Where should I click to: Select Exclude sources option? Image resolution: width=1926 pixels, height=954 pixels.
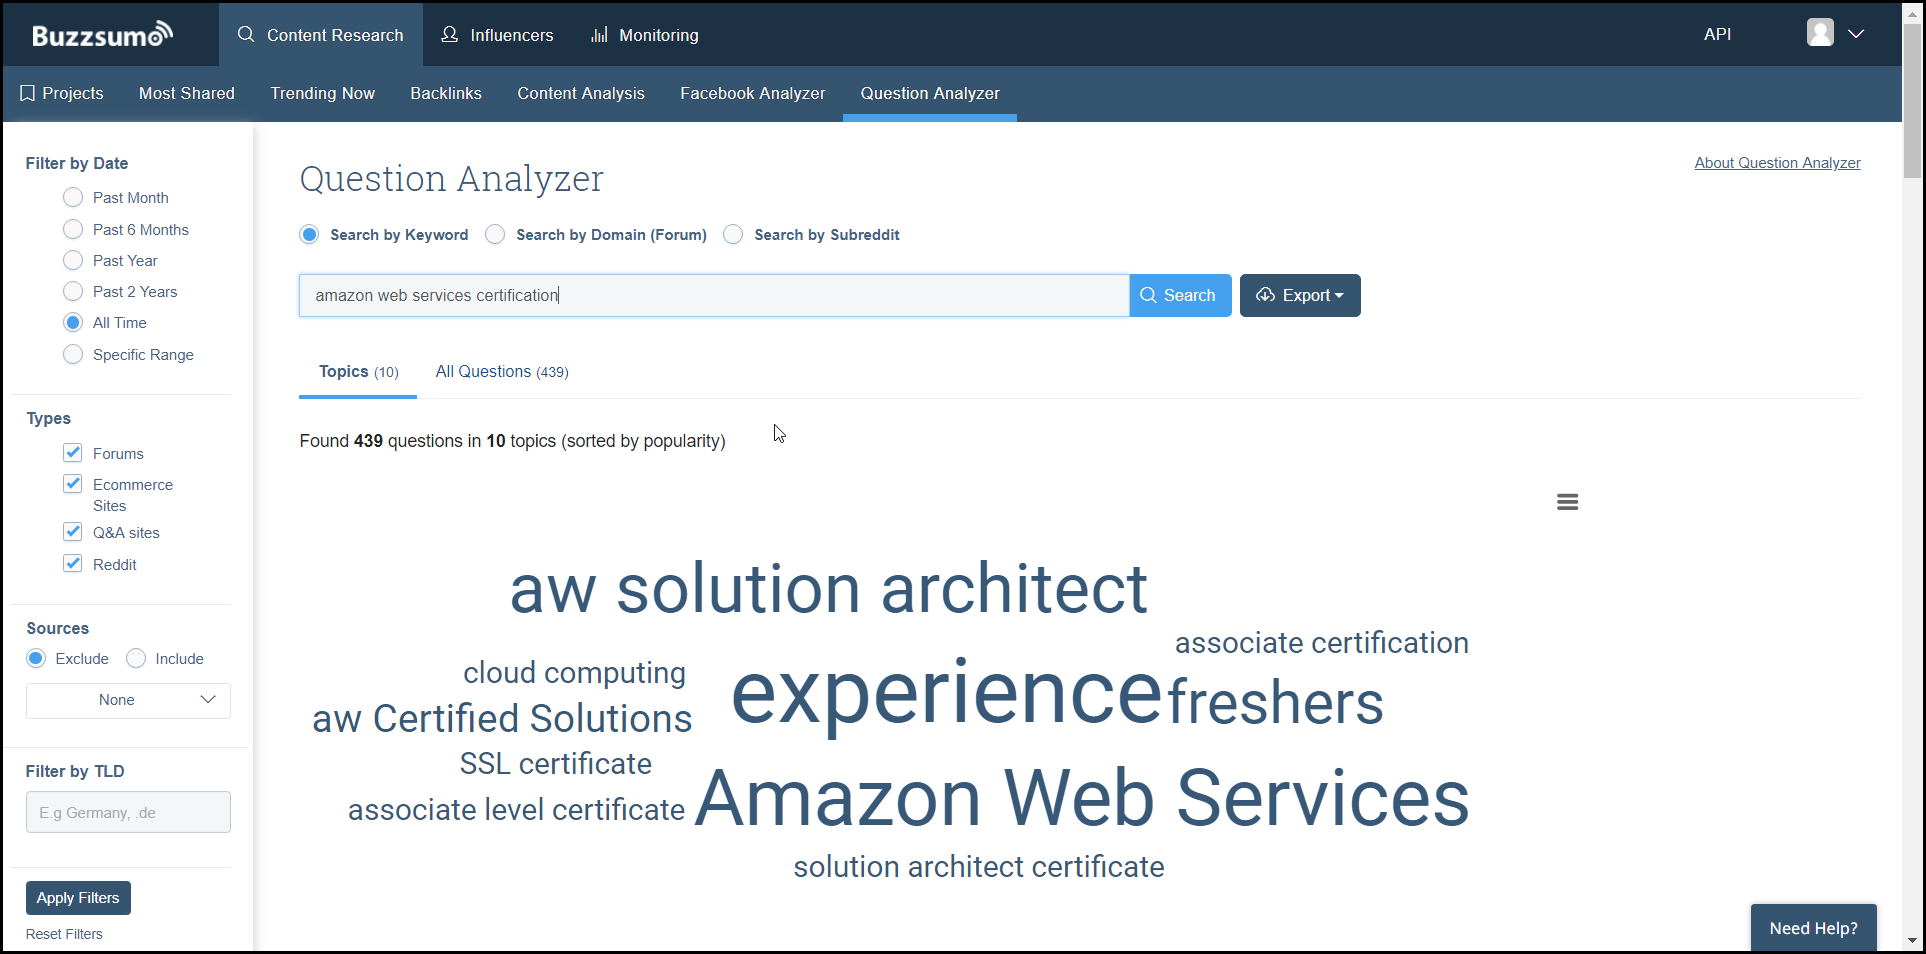36,658
